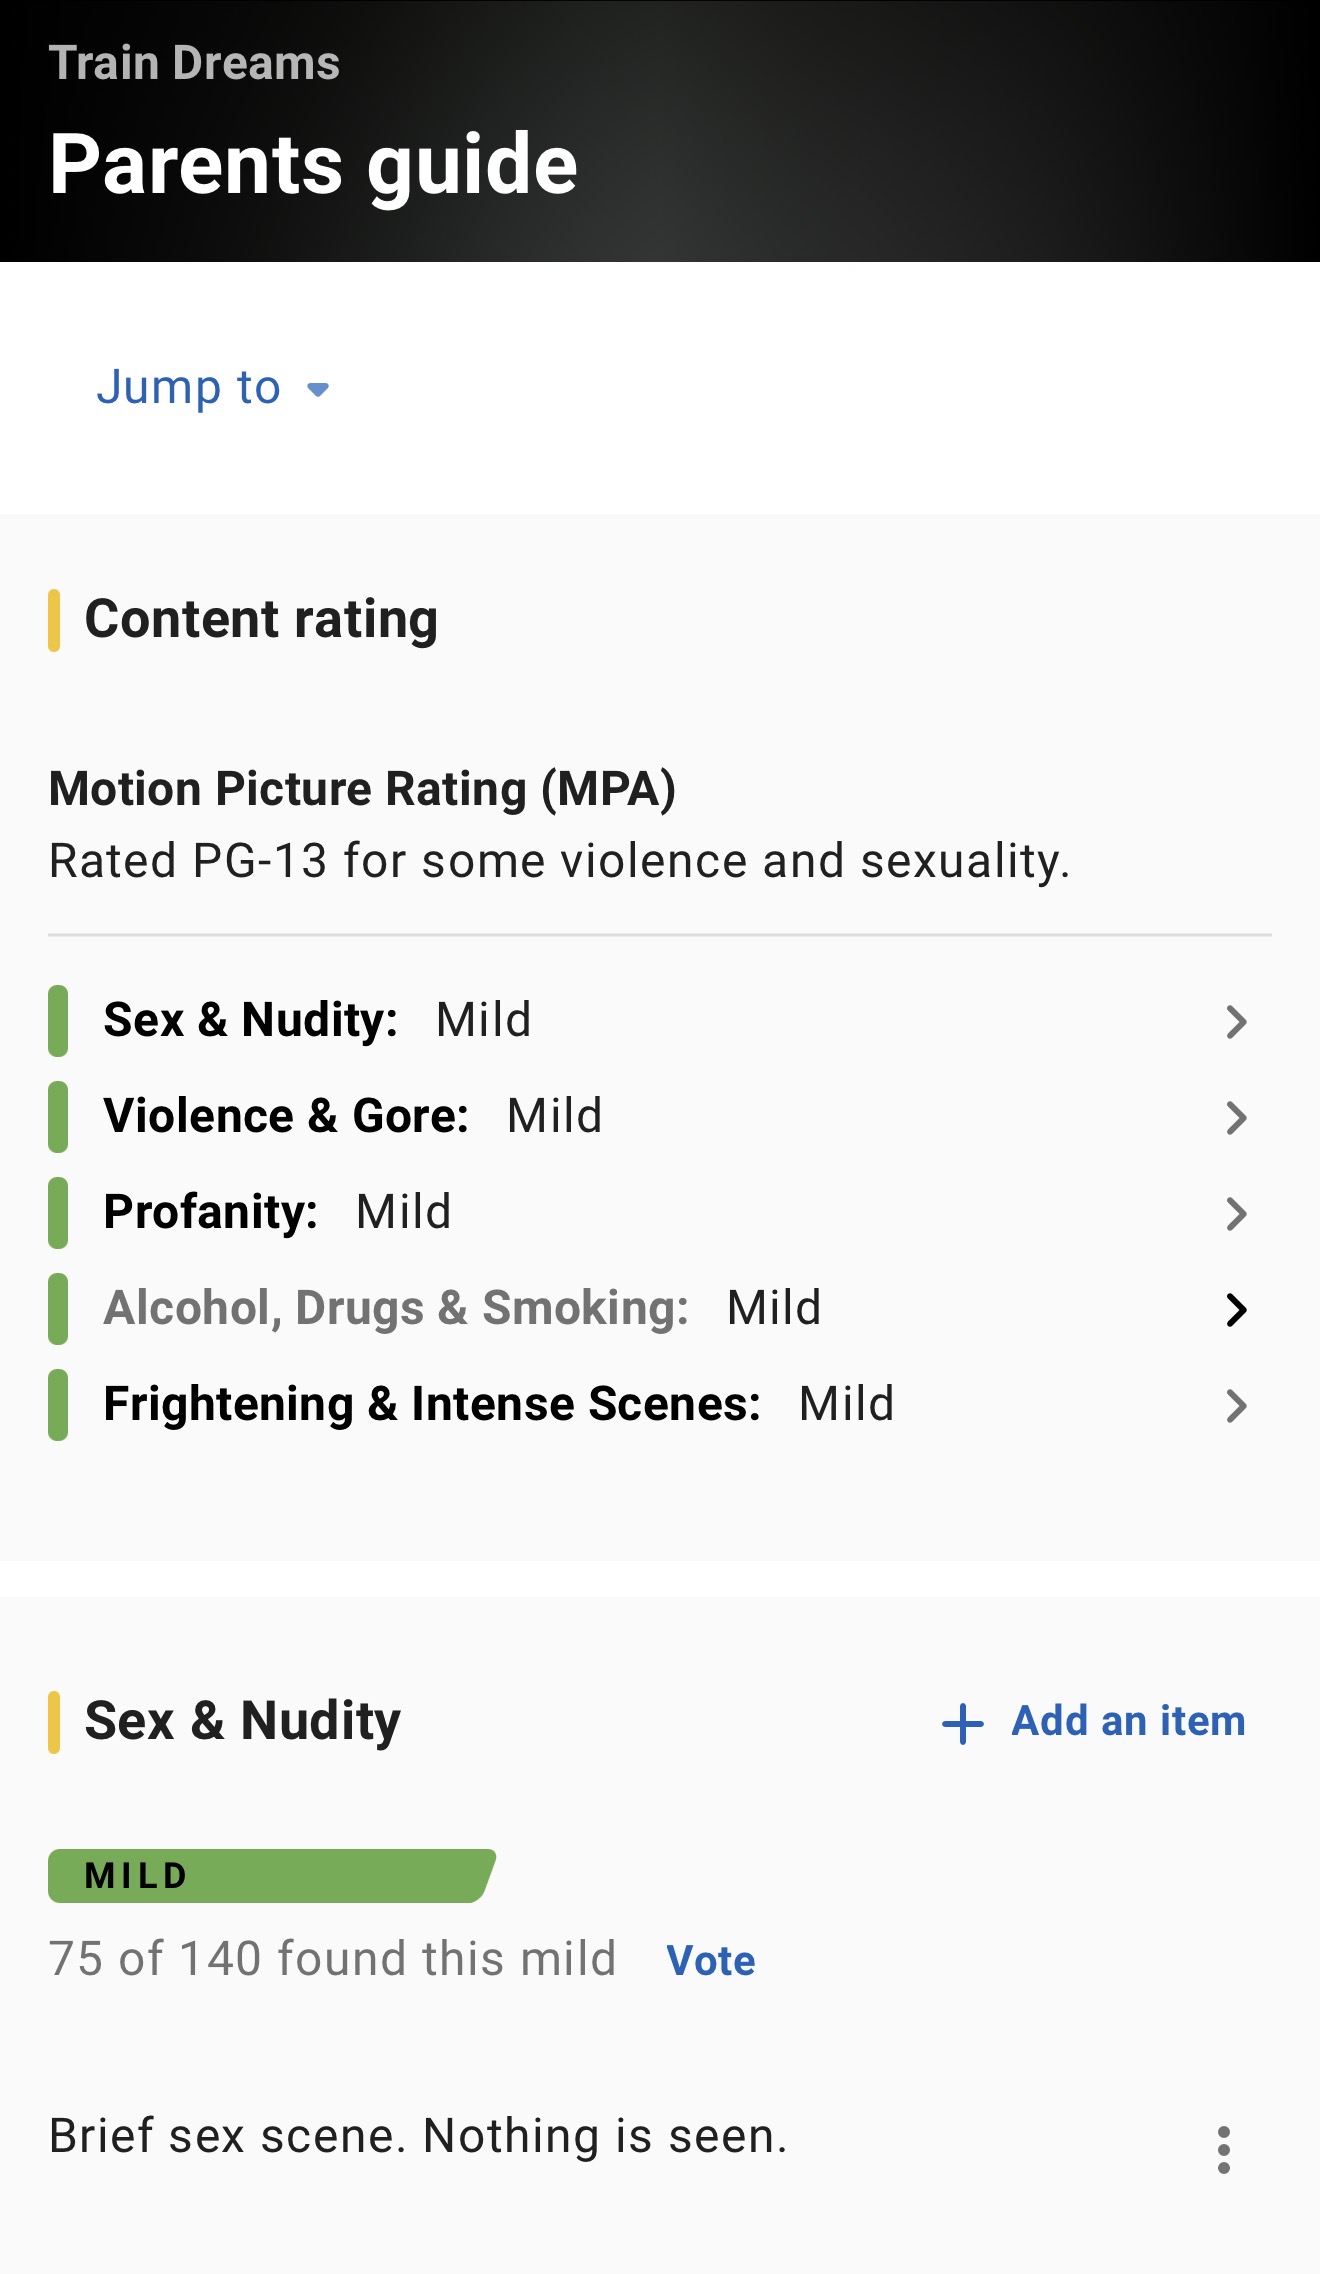Image resolution: width=1320 pixels, height=2274 pixels.
Task: Open the three-dot menu for sex scene entry
Action: [1223, 2149]
